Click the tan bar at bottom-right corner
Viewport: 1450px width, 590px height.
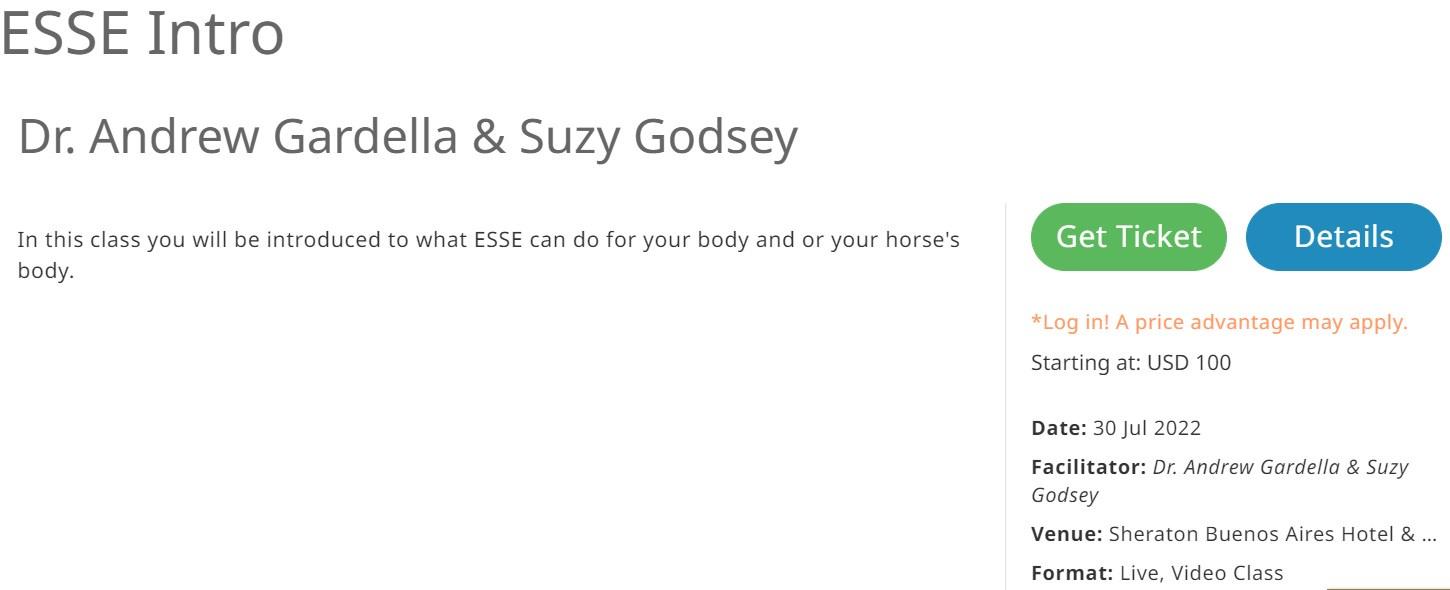point(1388,587)
